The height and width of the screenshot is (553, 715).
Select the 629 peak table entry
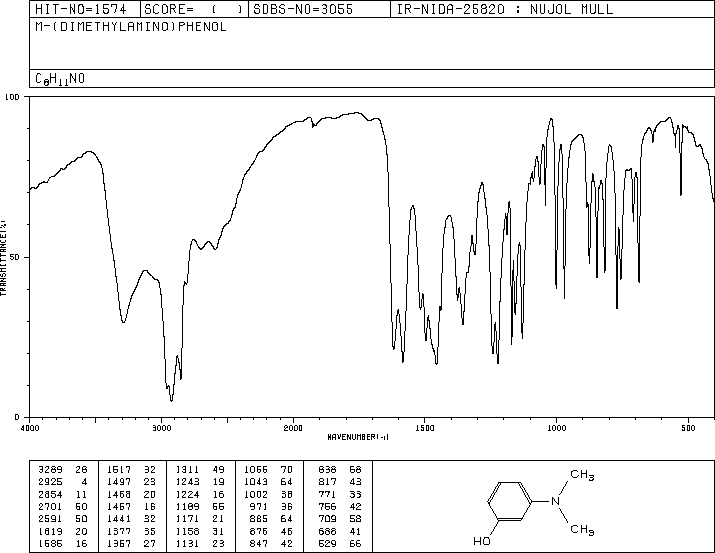pyautogui.click(x=340, y=544)
